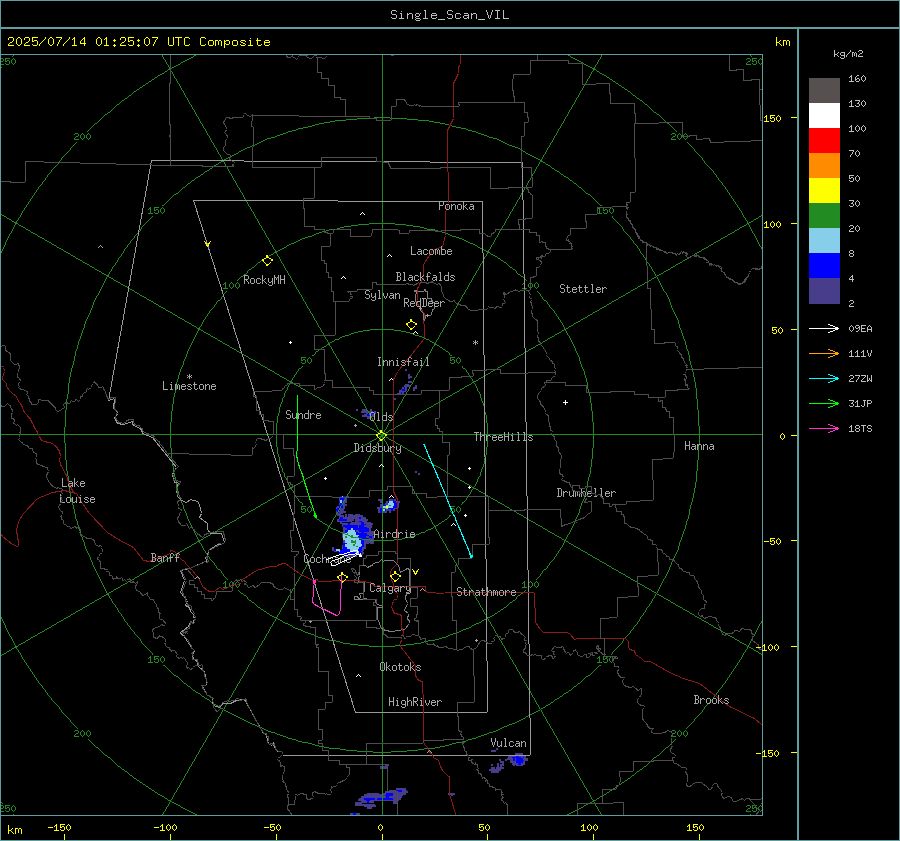Click the Calgary city label
Screen dimensions: 900x841
coord(390,588)
